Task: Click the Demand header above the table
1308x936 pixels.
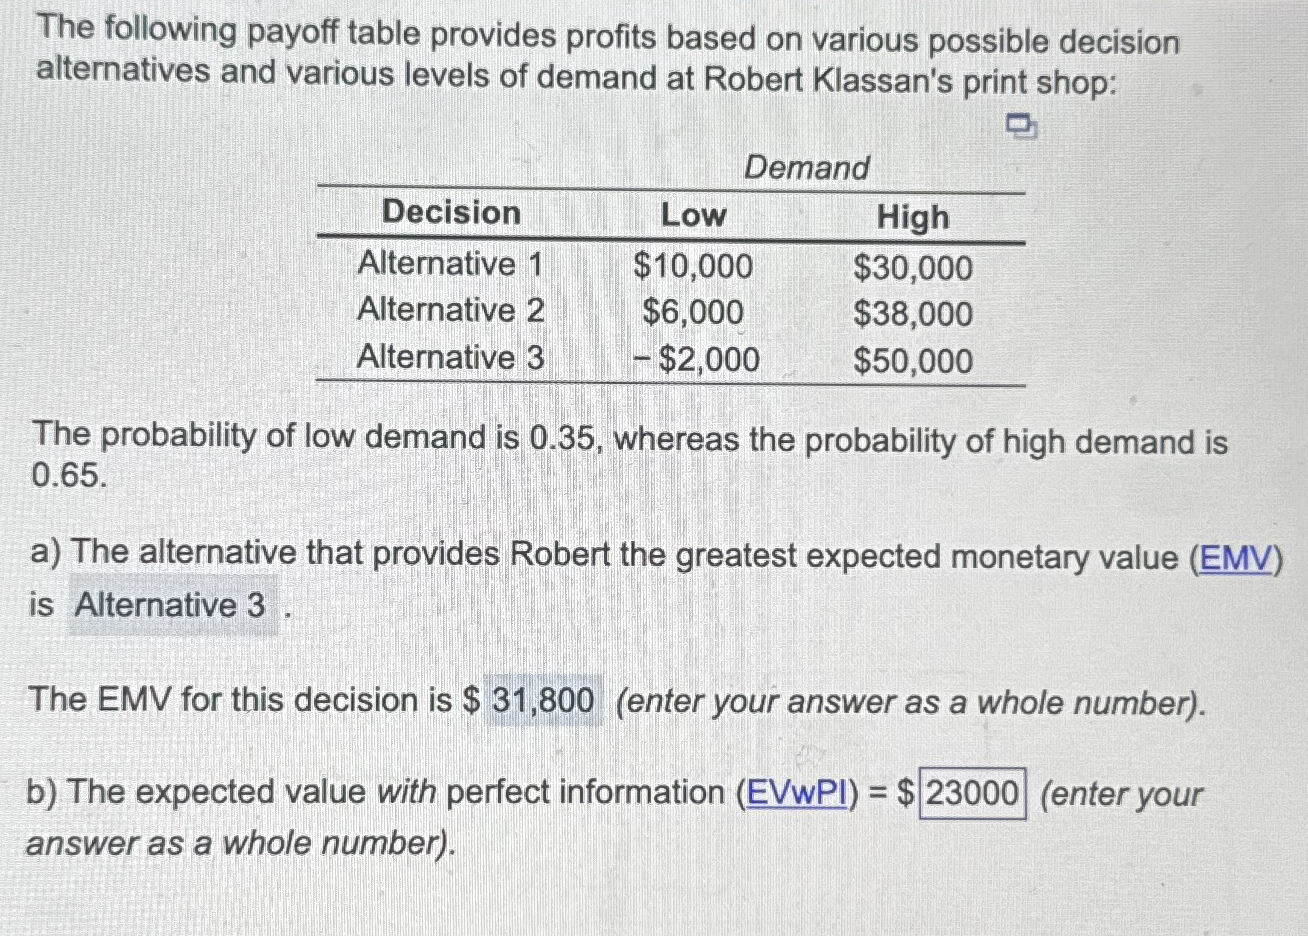Action: (808, 168)
